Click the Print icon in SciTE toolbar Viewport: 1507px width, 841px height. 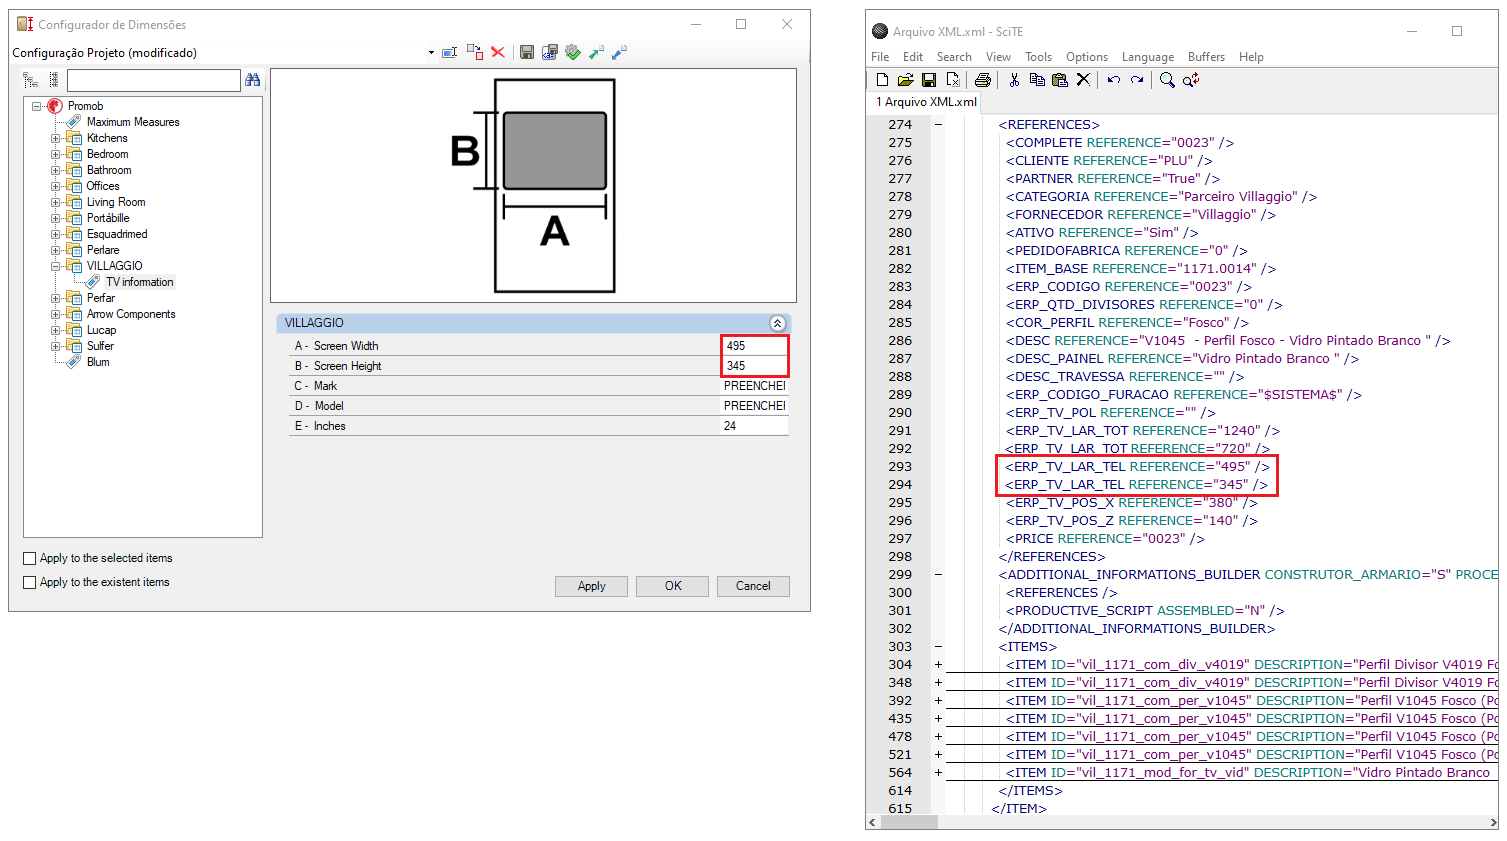coord(982,80)
